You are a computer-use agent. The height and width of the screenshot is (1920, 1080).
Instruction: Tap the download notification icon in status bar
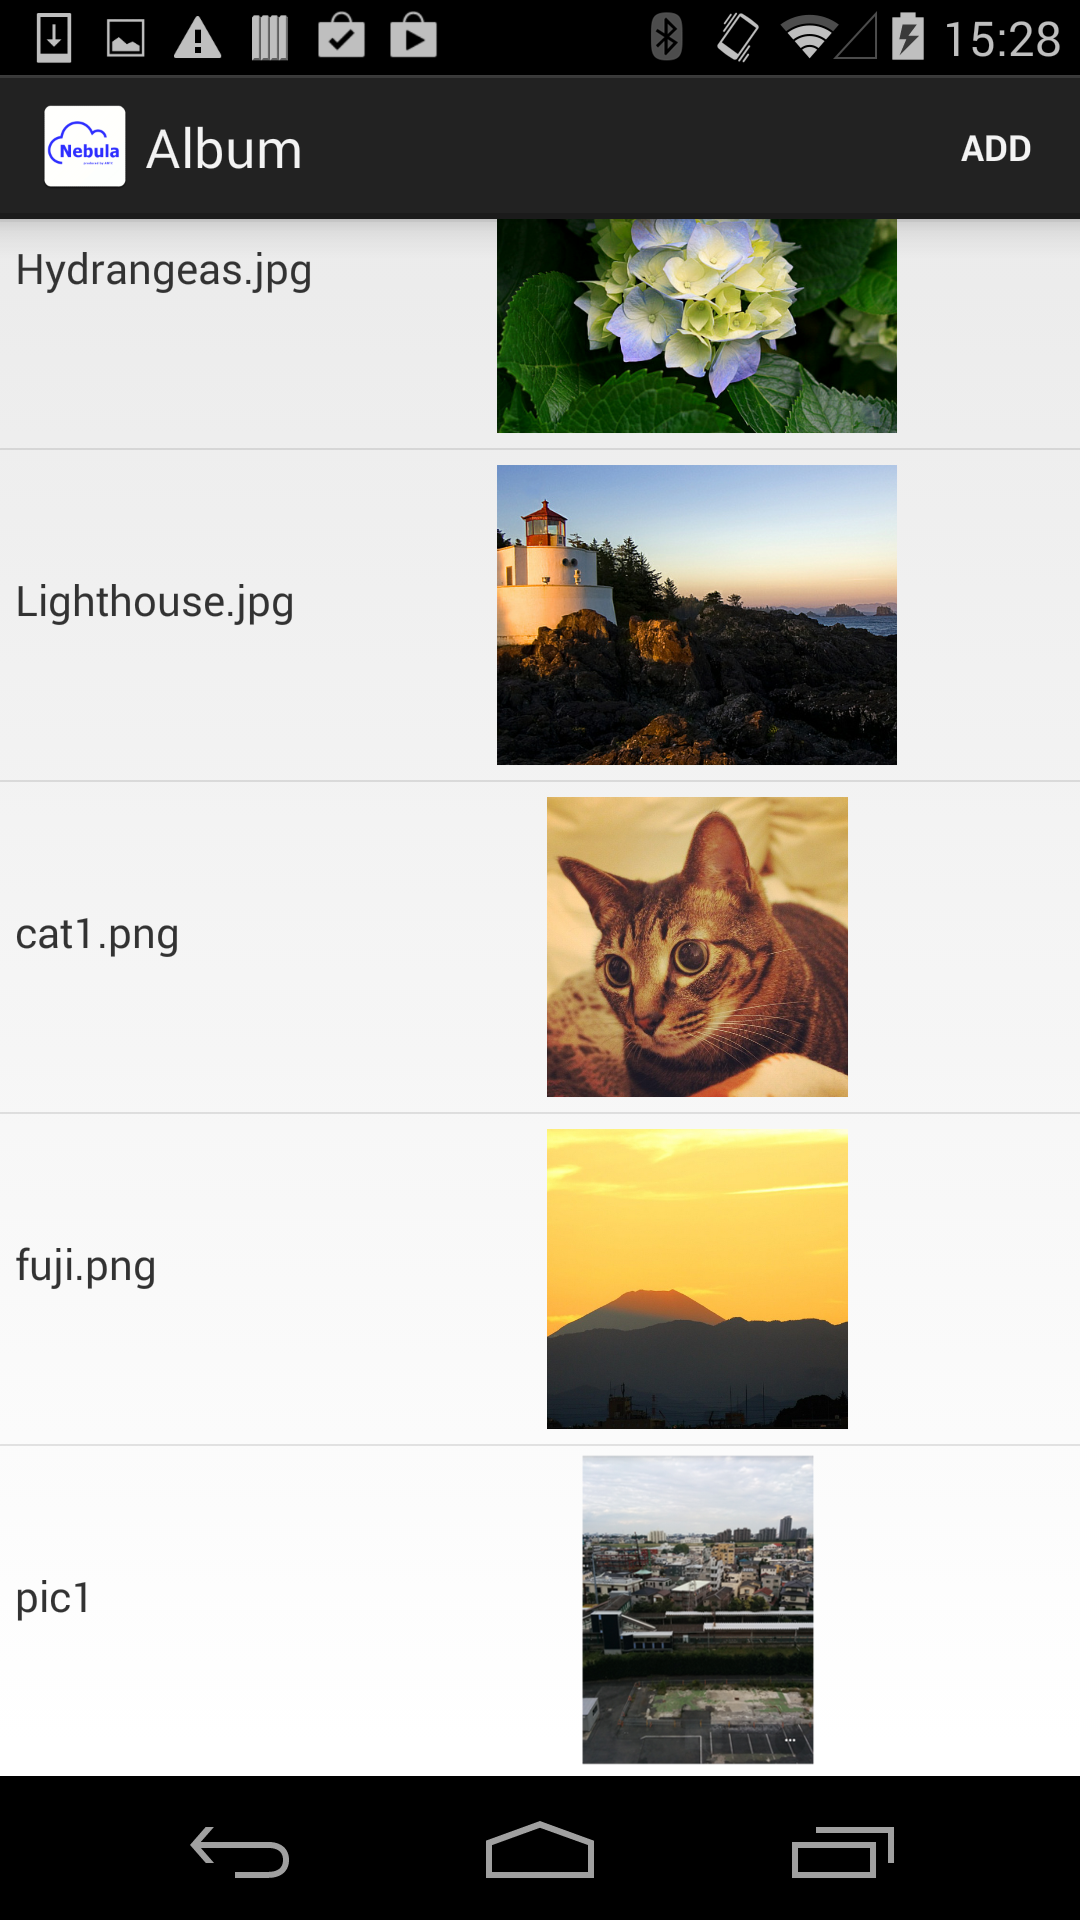coord(54,38)
